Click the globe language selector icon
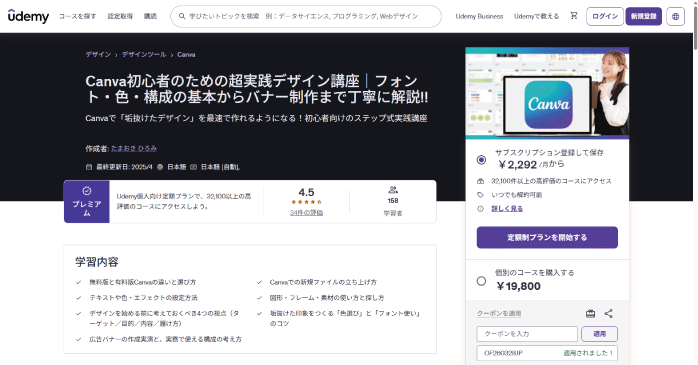Screen dimensions: 698x365 [675, 16]
